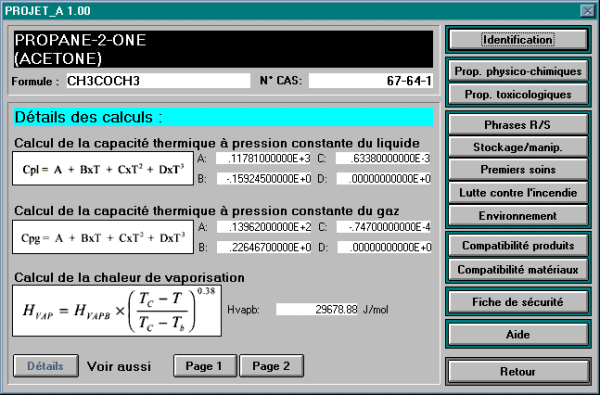The height and width of the screenshot is (395, 600).
Task: Open Stockage/manip. information
Action: click(518, 147)
